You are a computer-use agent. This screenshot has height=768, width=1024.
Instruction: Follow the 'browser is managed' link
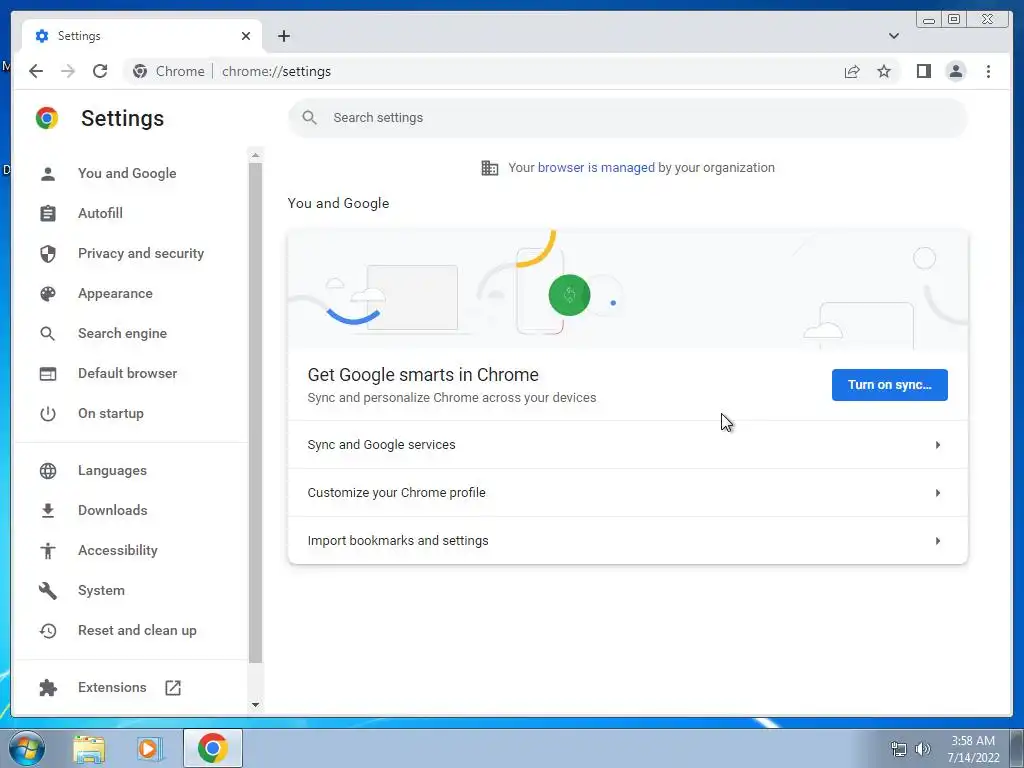(596, 168)
